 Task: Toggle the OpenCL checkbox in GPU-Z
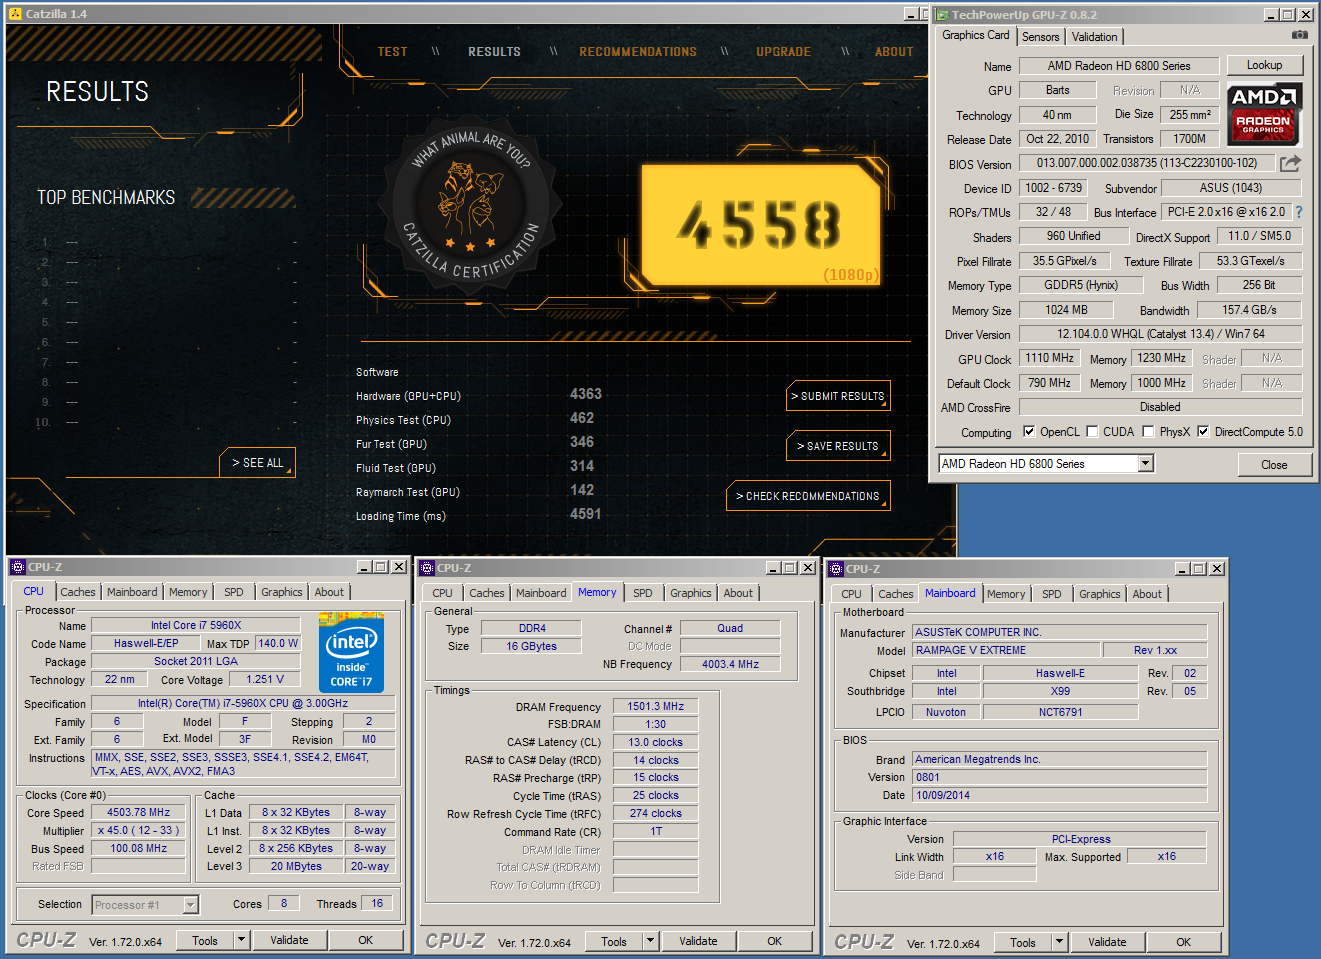(x=1029, y=432)
